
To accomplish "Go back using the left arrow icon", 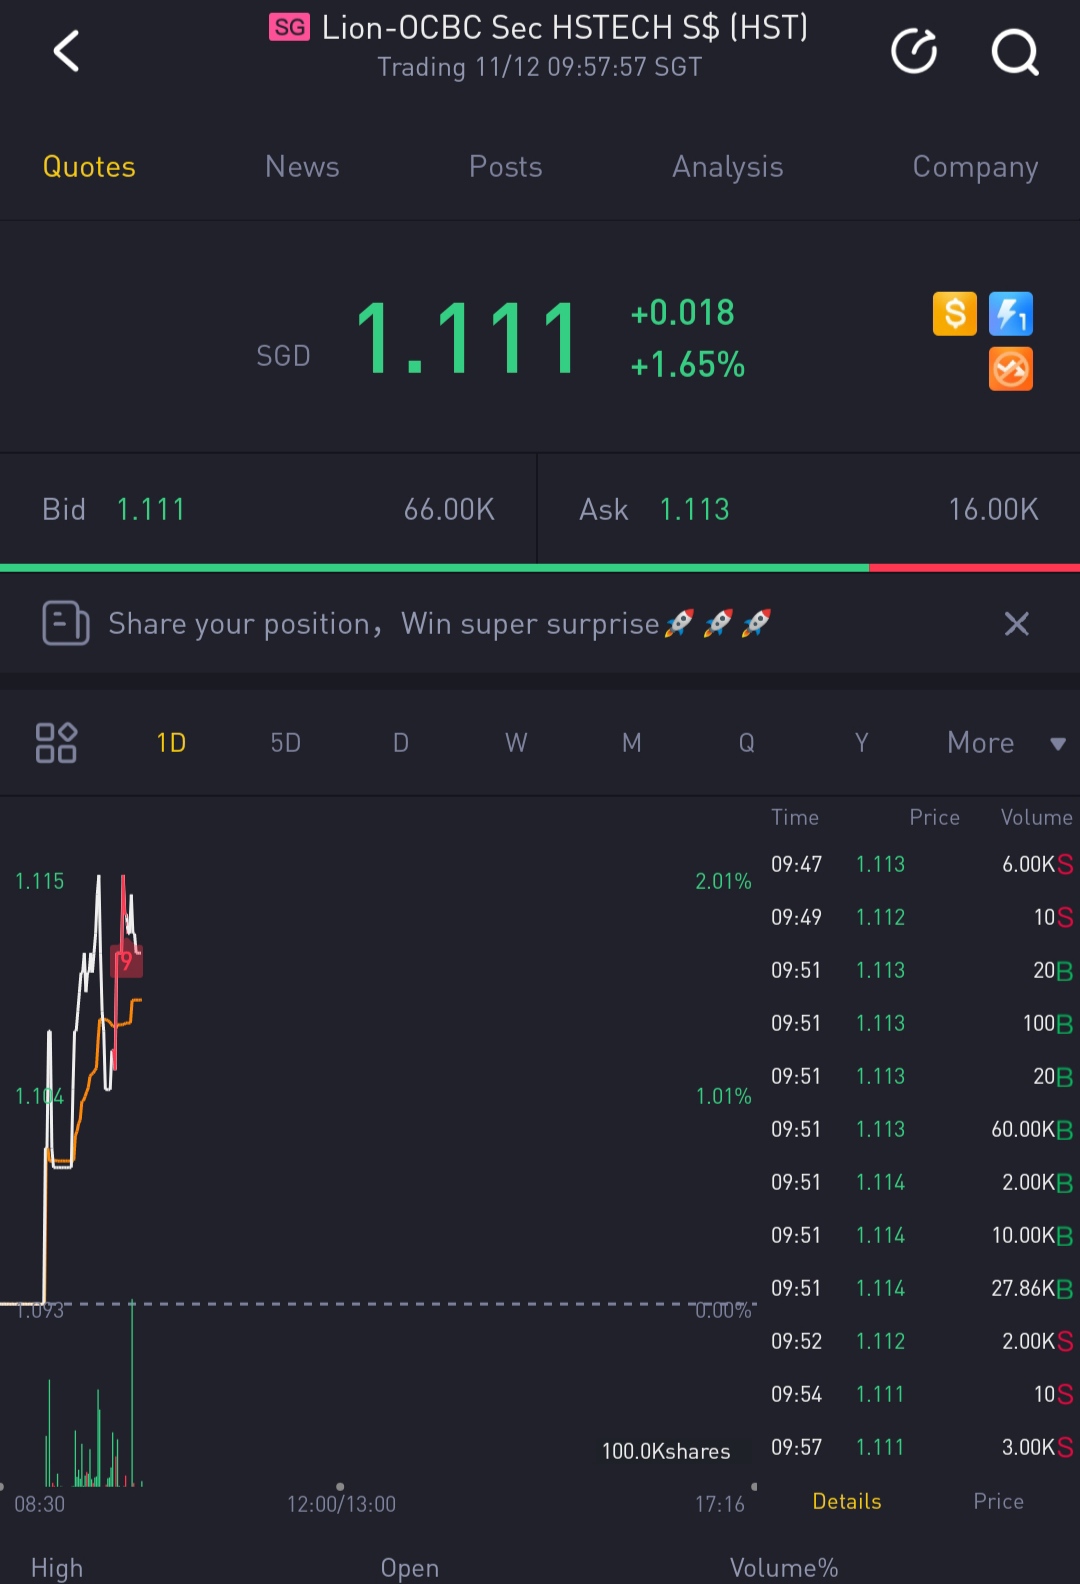I will pos(66,51).
